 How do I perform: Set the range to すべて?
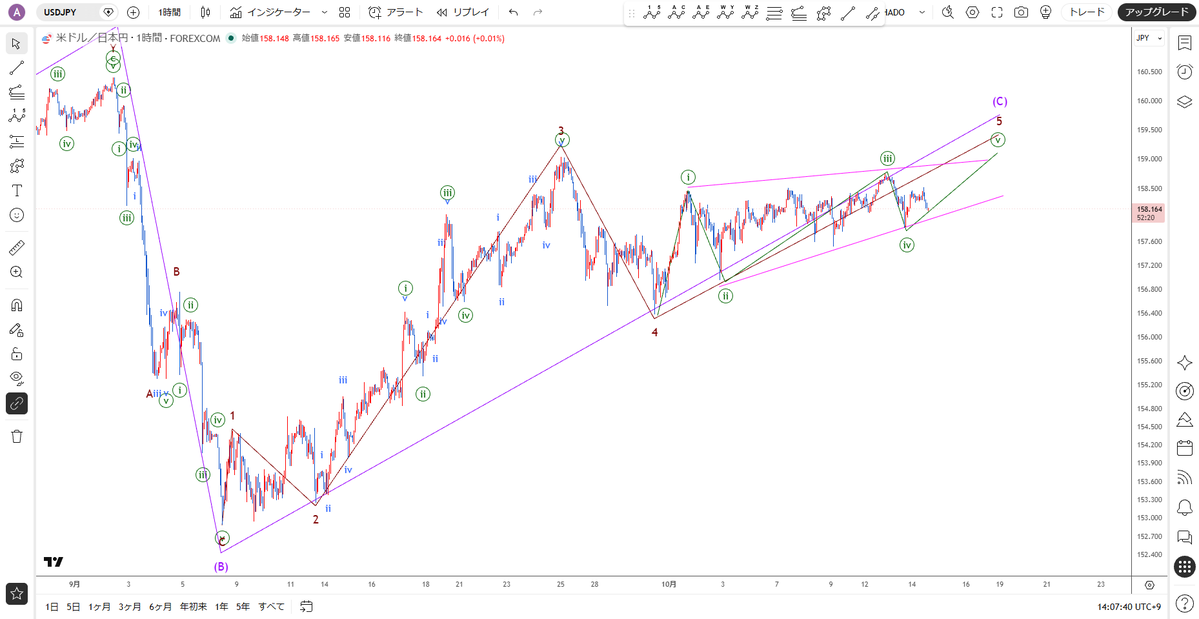271,607
